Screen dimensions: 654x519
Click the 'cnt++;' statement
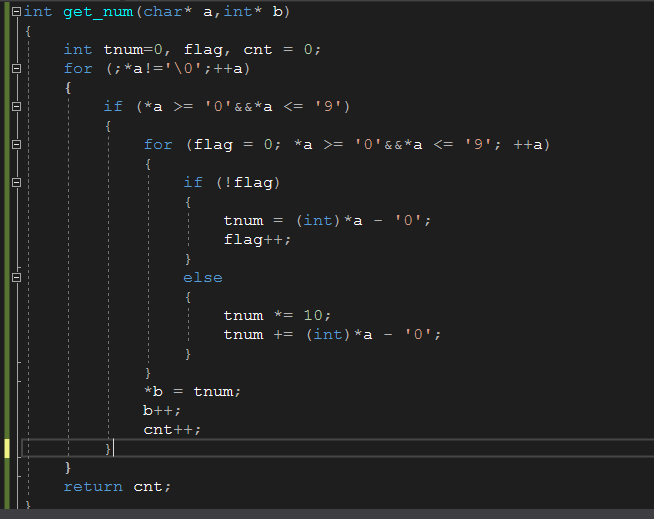[x=172, y=430]
